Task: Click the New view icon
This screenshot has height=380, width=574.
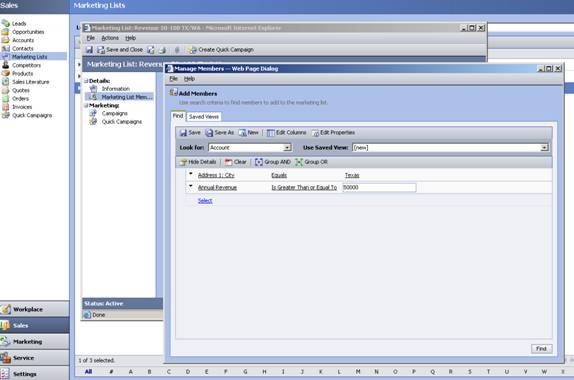Action: click(x=242, y=133)
